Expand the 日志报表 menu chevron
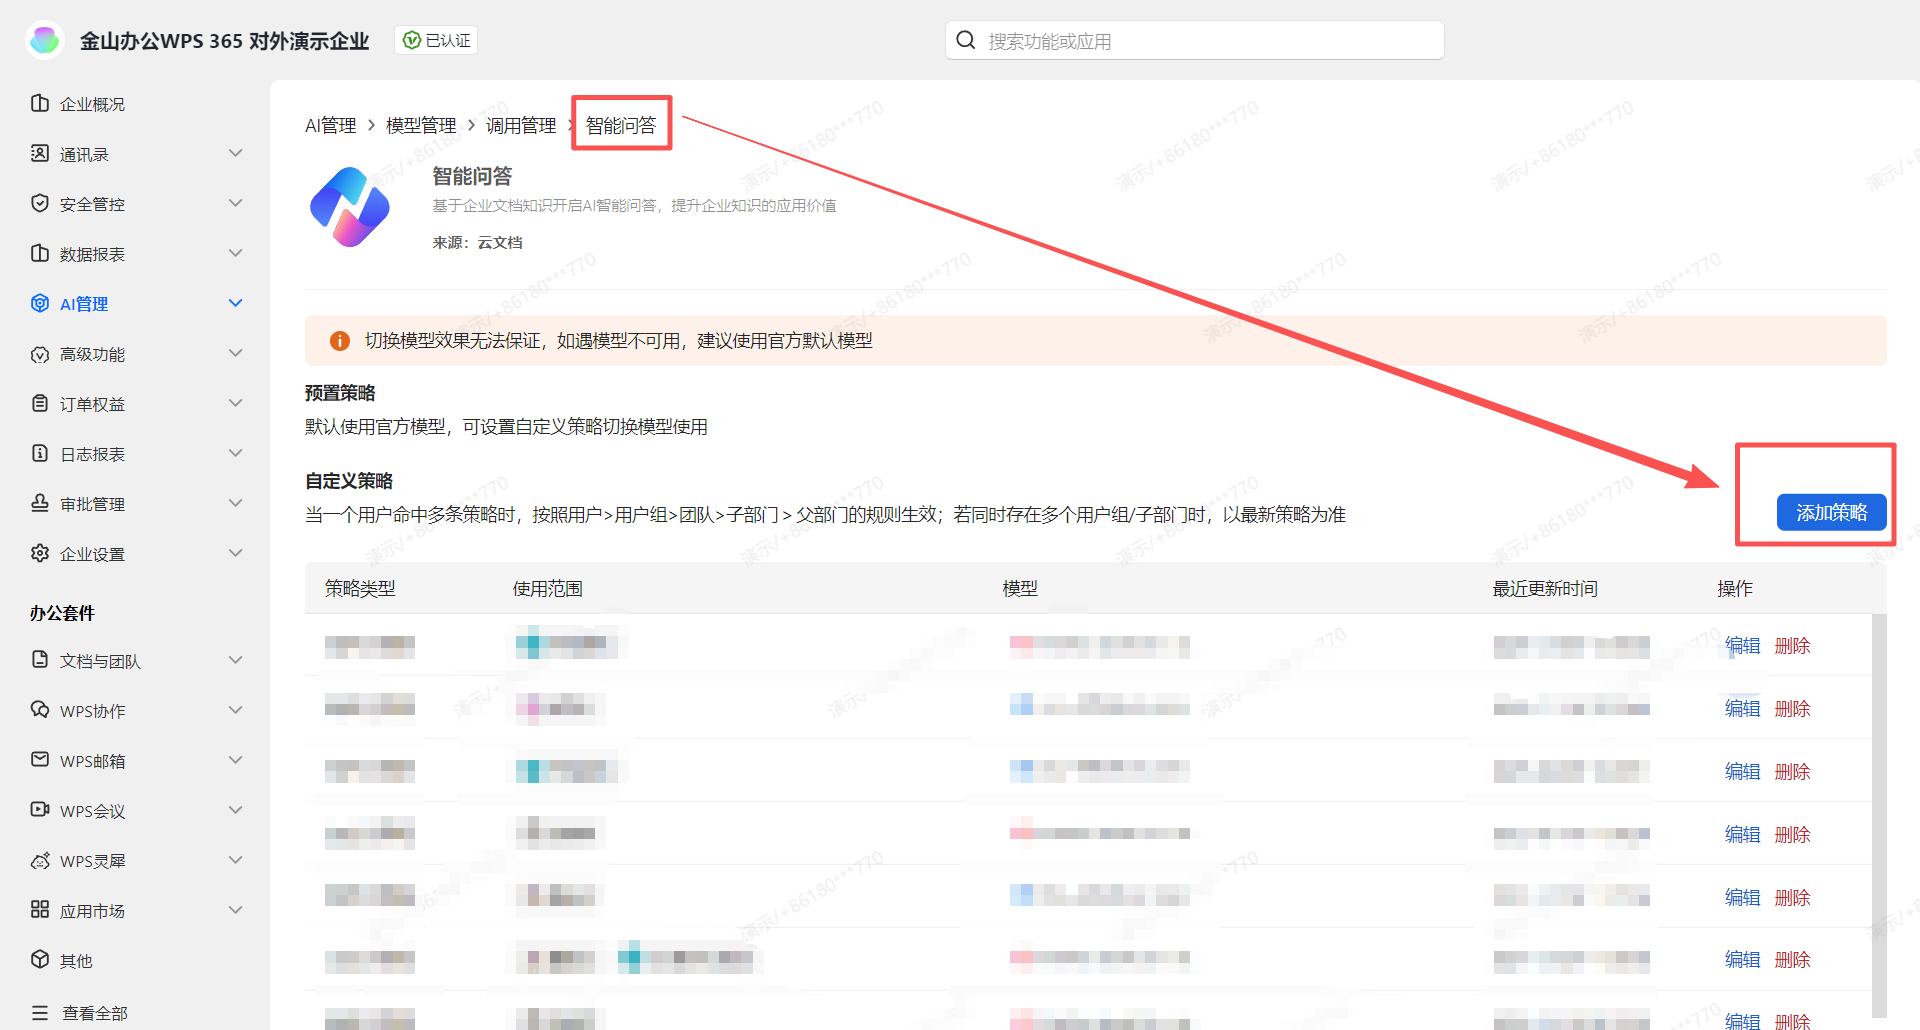1920x1030 pixels. [x=236, y=453]
